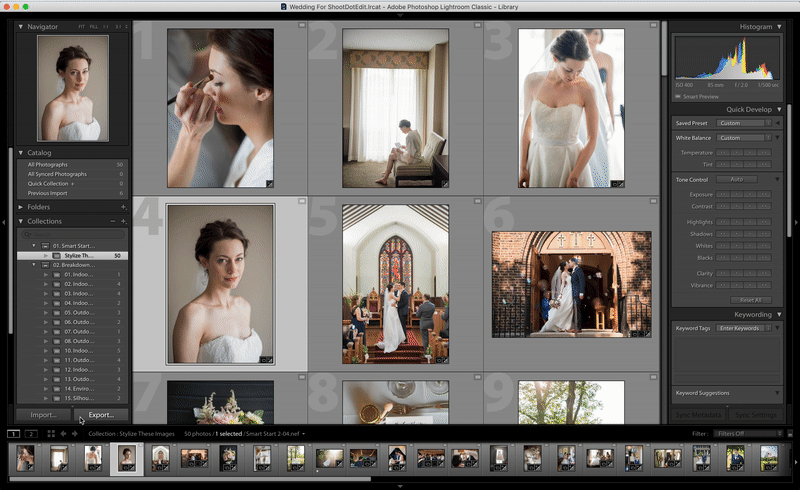
Task: Select 15. Silhou... collection
Action: pos(72,398)
